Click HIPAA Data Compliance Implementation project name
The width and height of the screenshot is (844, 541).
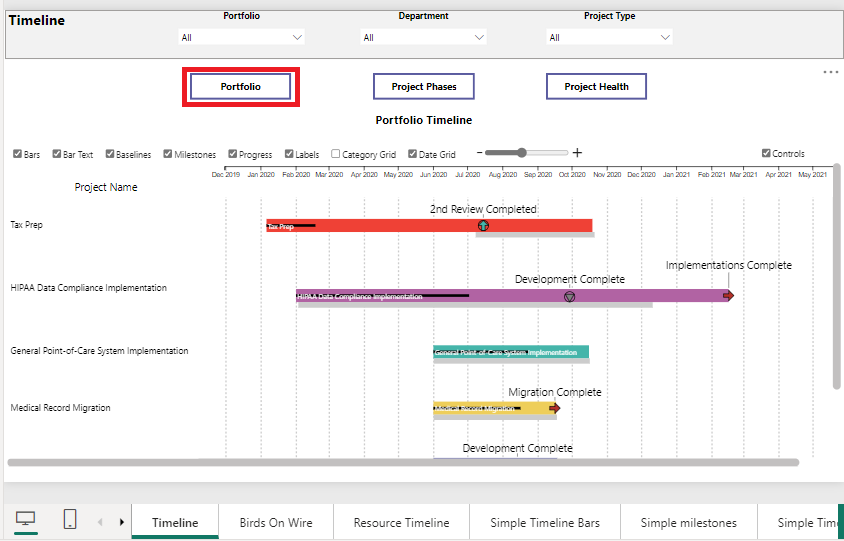(x=89, y=287)
